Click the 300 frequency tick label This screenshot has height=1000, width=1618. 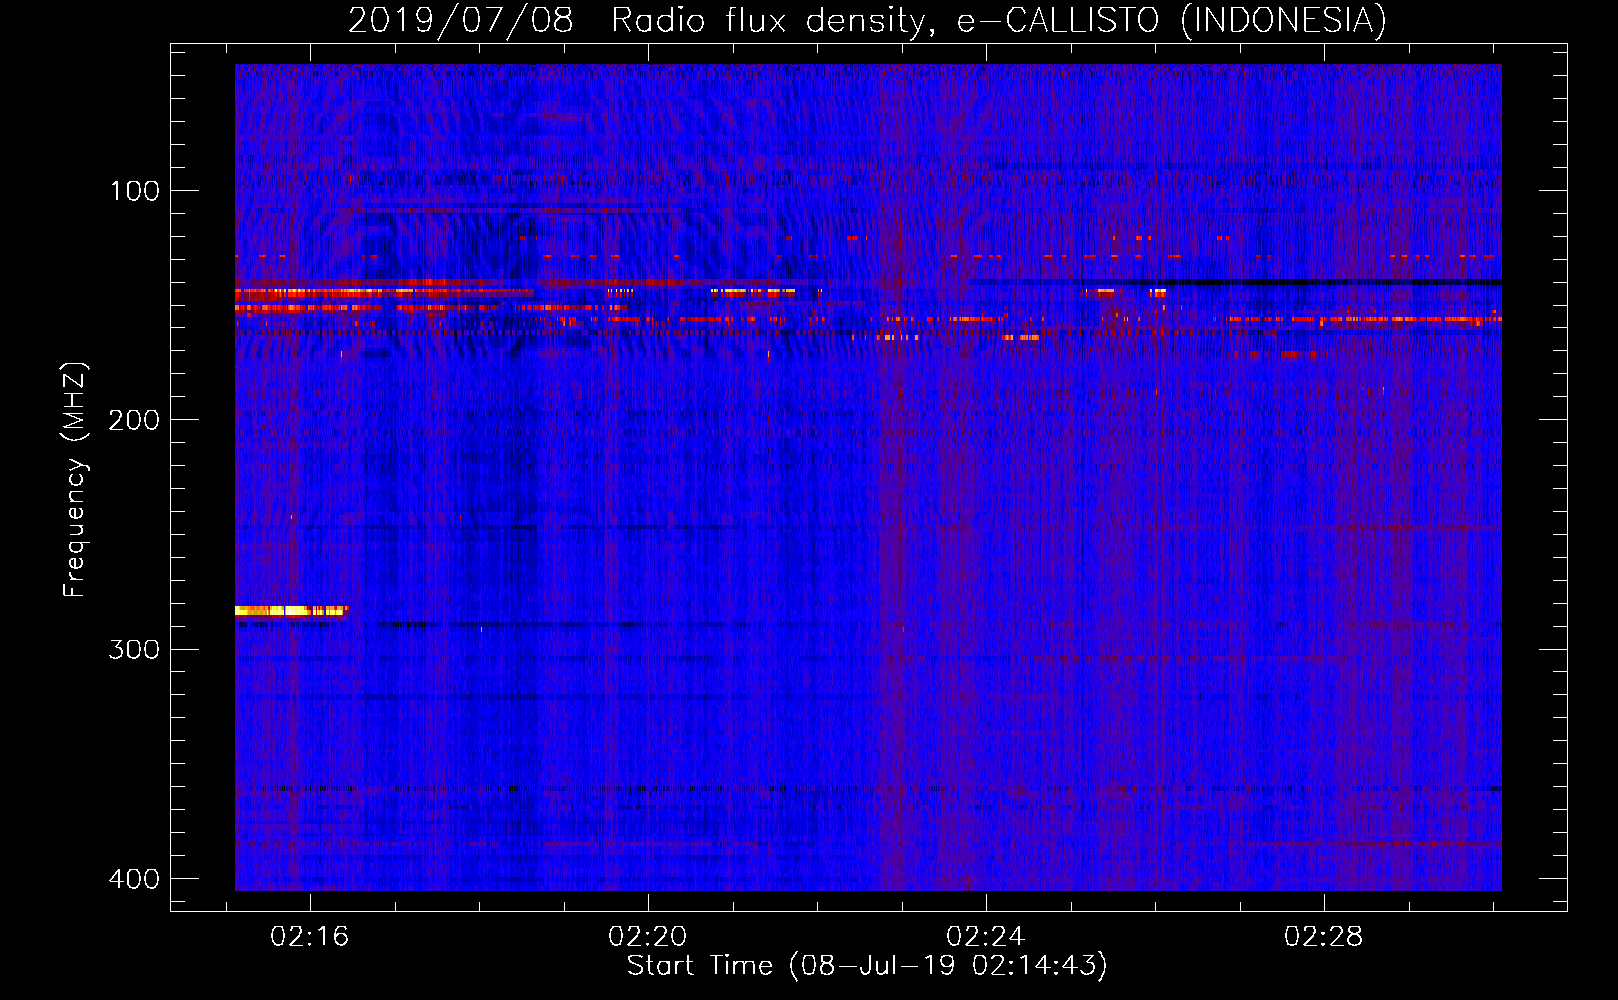click(135, 650)
